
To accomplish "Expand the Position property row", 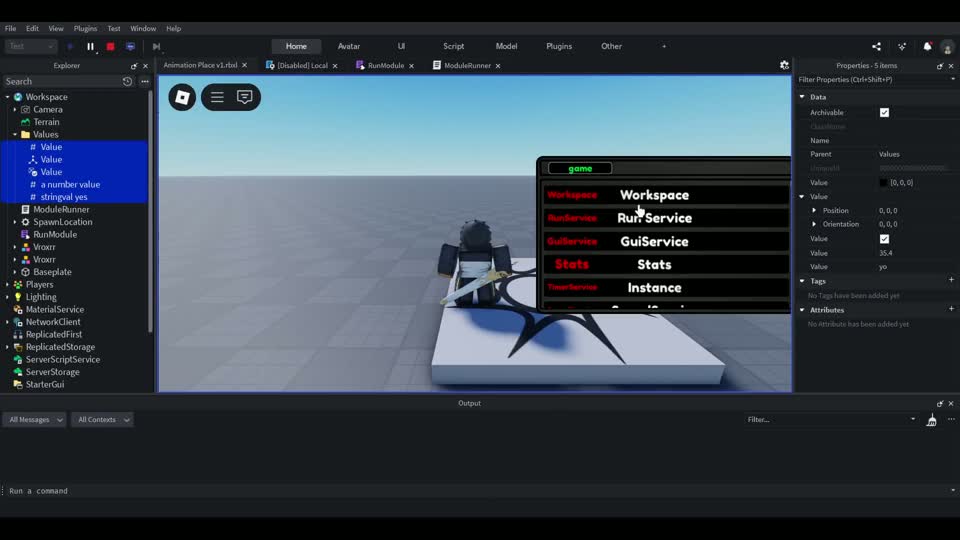I will coord(814,210).
